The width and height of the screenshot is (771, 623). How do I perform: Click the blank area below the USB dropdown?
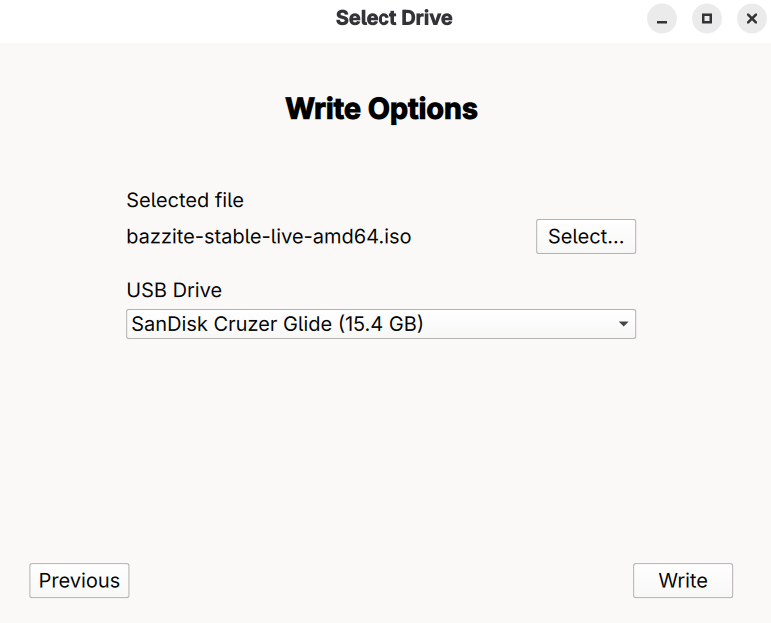coord(380,440)
